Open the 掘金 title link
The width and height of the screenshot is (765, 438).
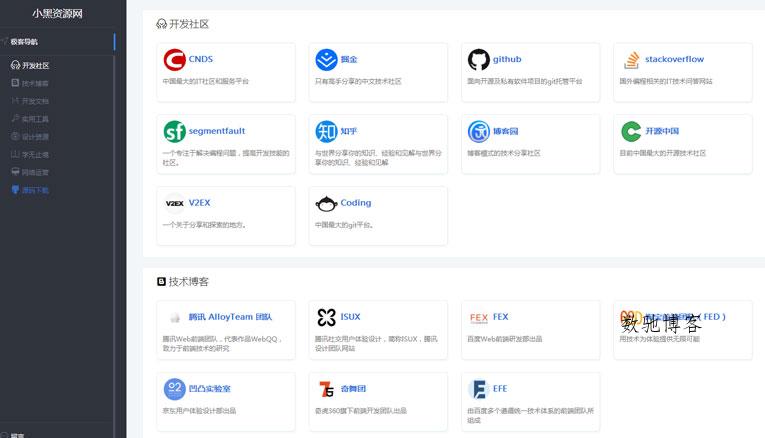(x=349, y=59)
